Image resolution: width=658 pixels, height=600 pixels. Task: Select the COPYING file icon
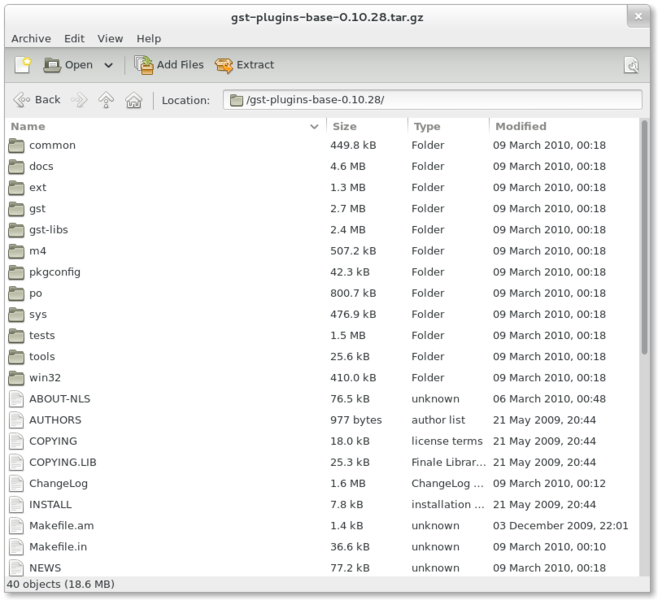click(16, 441)
